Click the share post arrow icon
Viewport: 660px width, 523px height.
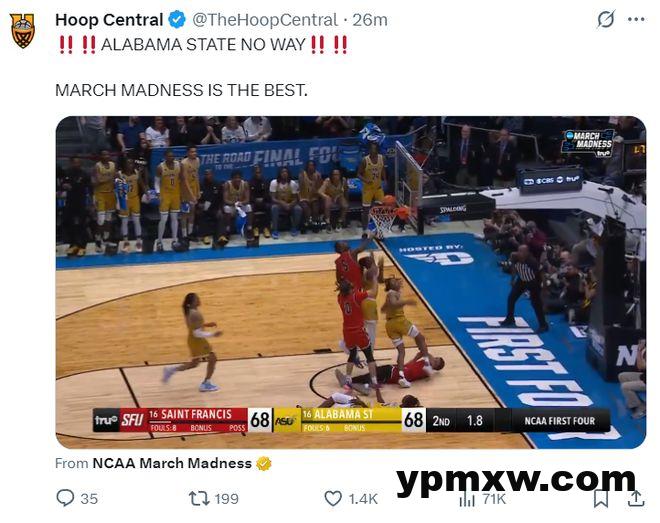[x=635, y=498]
